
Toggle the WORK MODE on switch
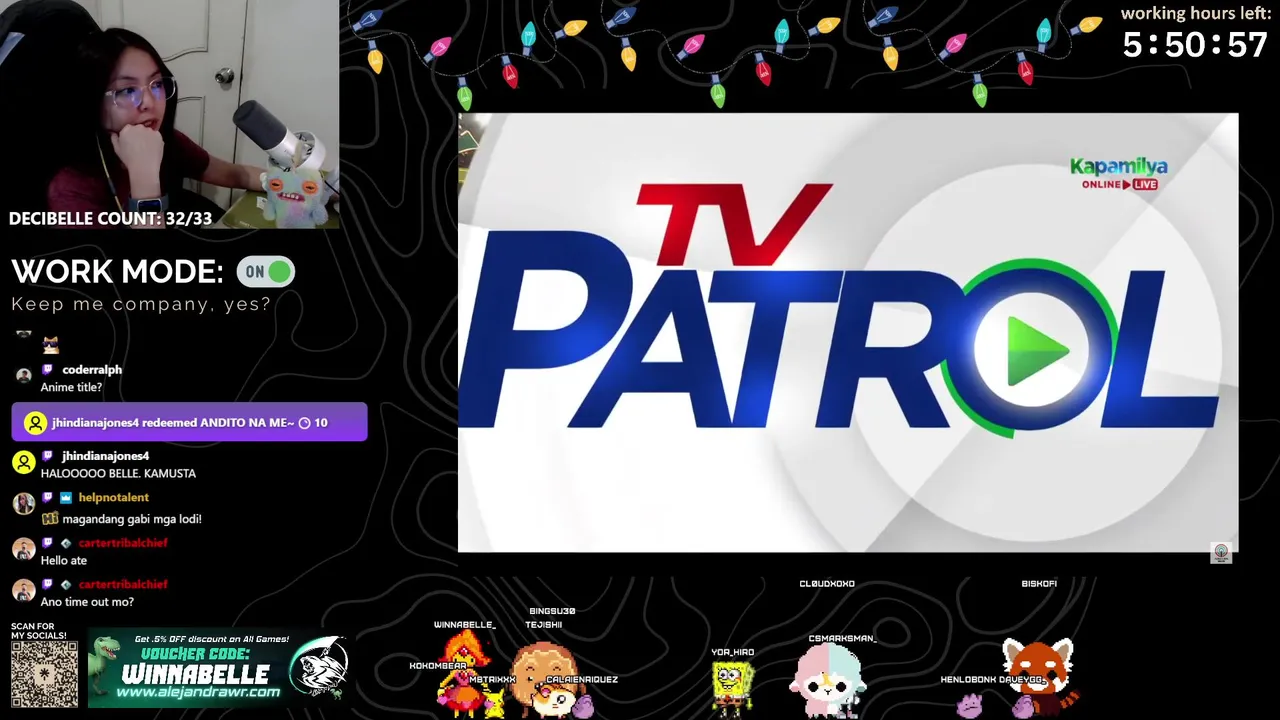click(x=265, y=272)
